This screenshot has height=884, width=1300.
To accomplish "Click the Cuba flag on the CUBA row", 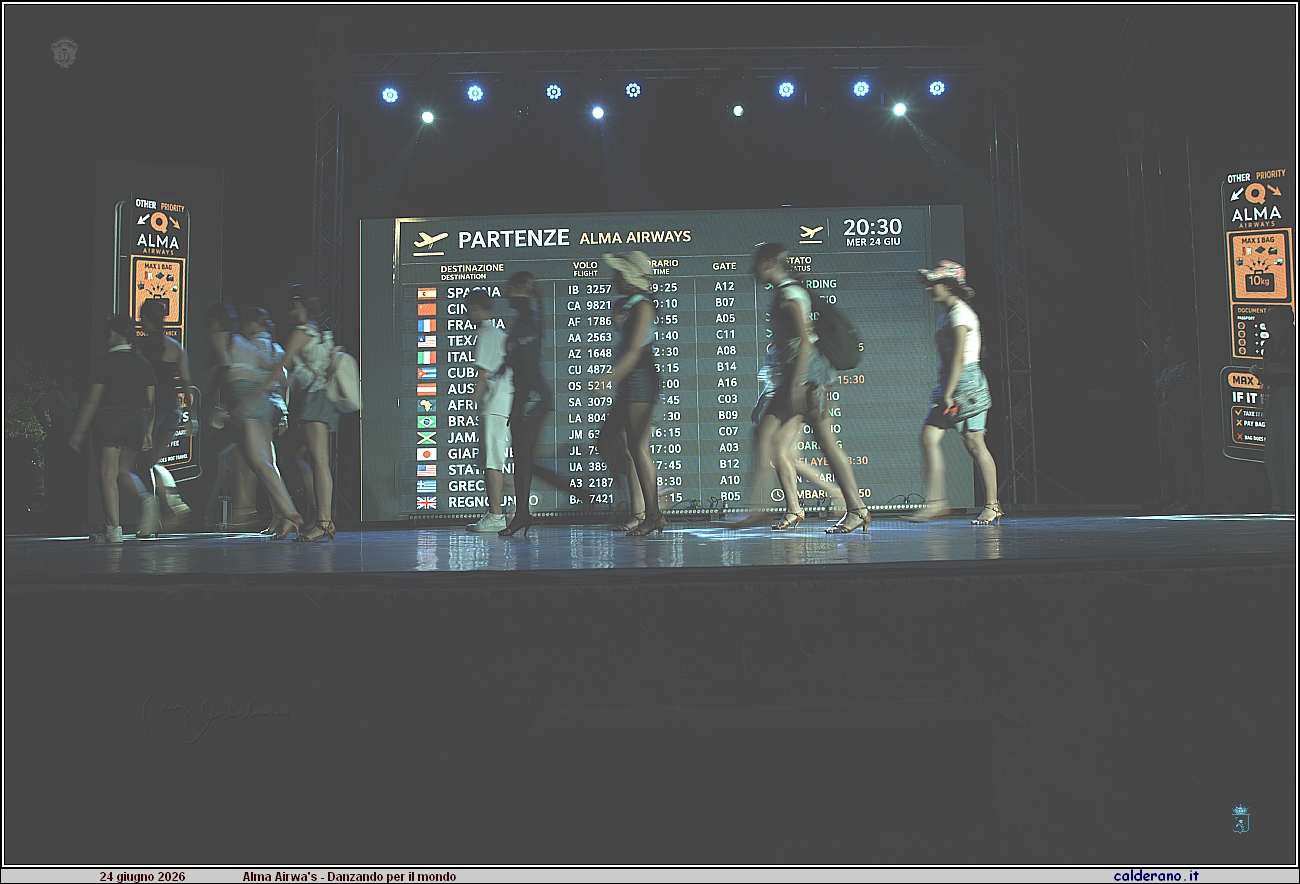I will (x=427, y=373).
